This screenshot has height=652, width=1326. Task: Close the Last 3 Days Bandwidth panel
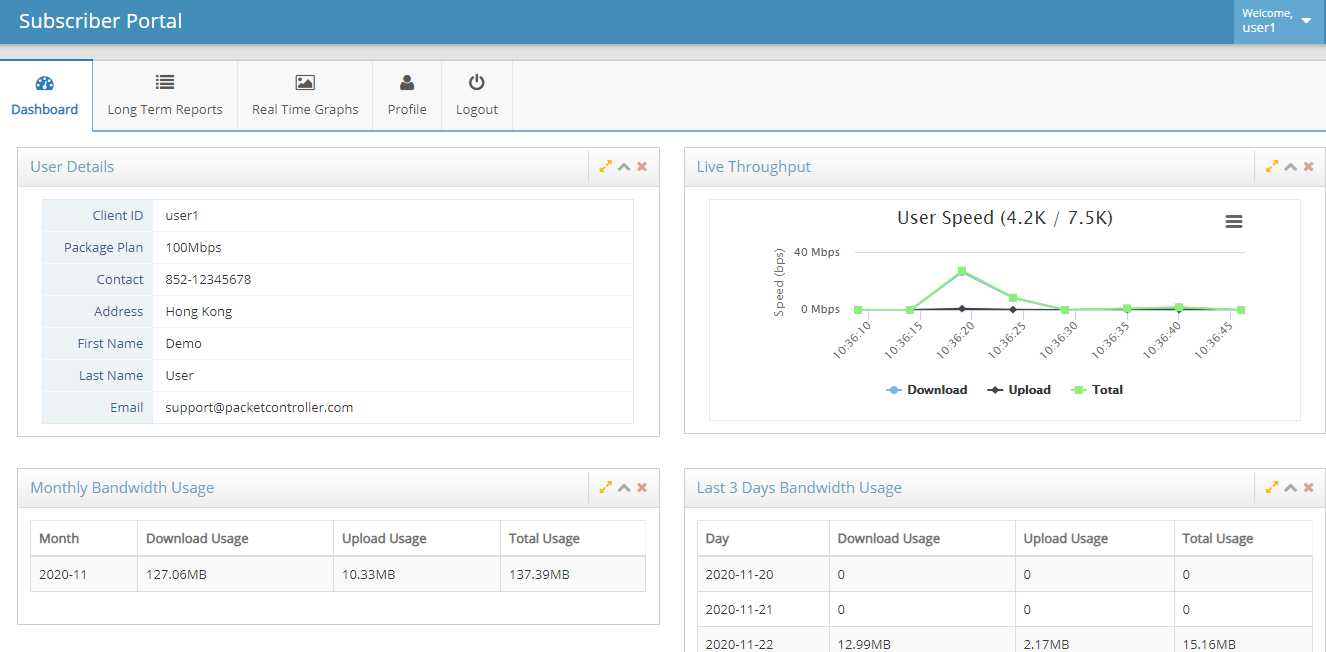pos(1308,488)
